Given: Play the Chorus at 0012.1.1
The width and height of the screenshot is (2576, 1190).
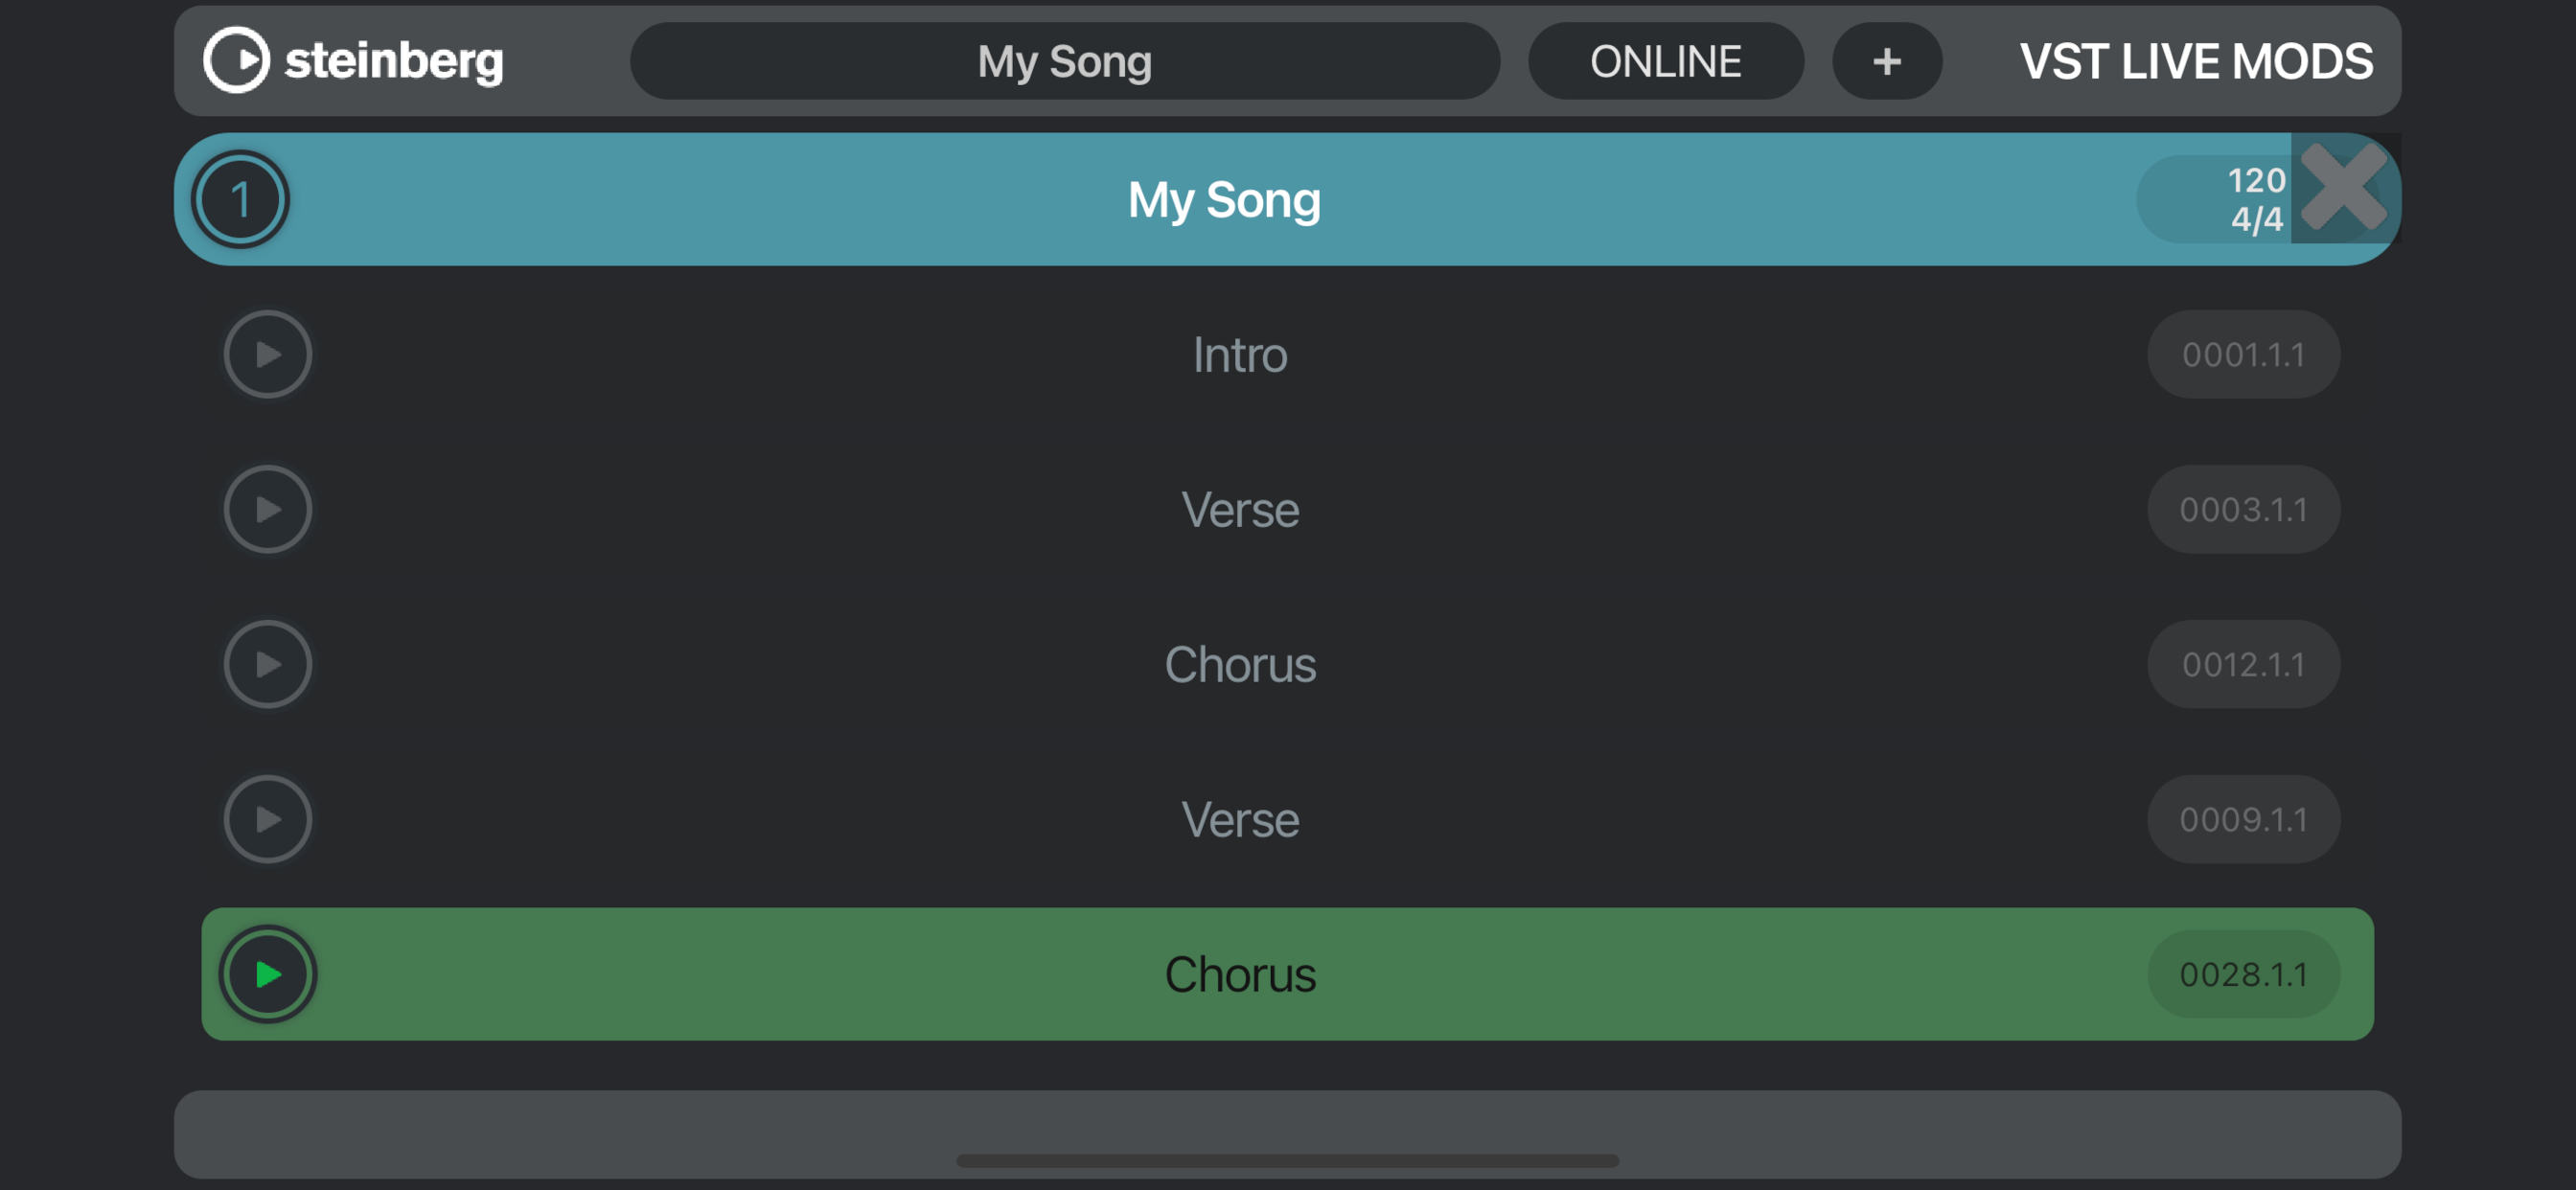Looking at the screenshot, I should 267,664.
